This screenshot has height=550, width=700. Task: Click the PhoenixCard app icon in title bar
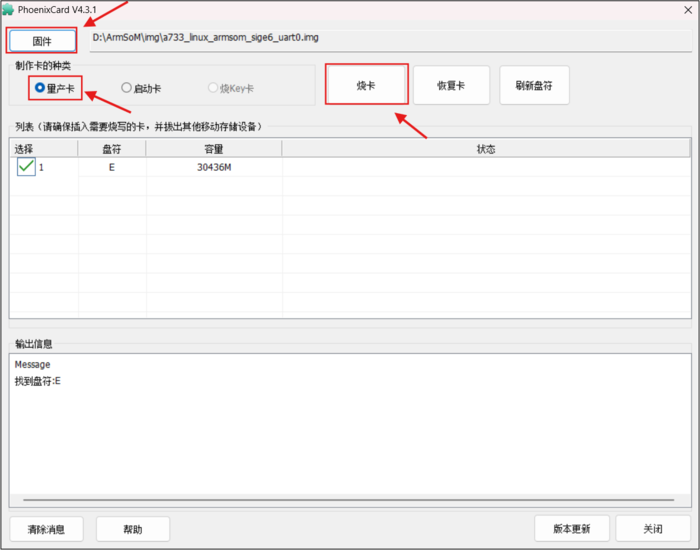pos(8,9)
